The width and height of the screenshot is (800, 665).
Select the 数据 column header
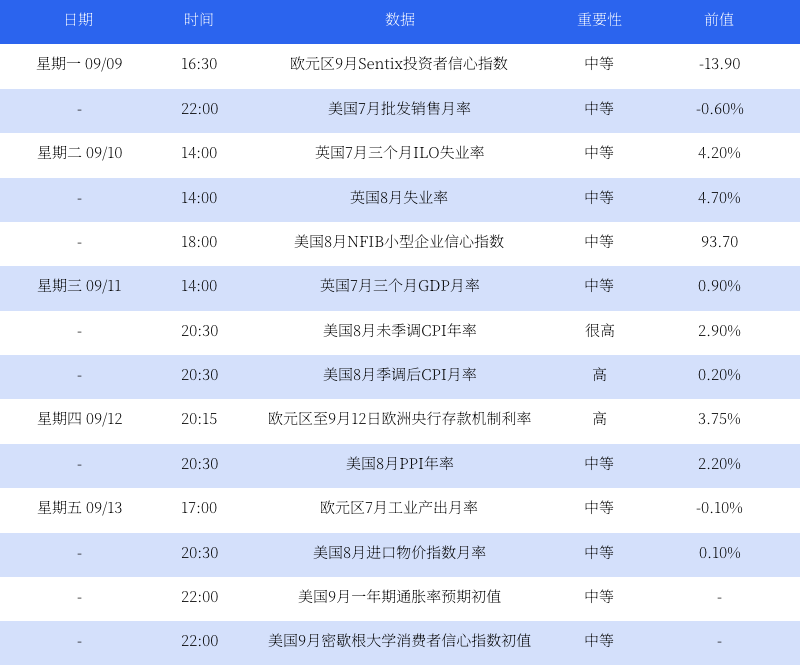click(399, 20)
